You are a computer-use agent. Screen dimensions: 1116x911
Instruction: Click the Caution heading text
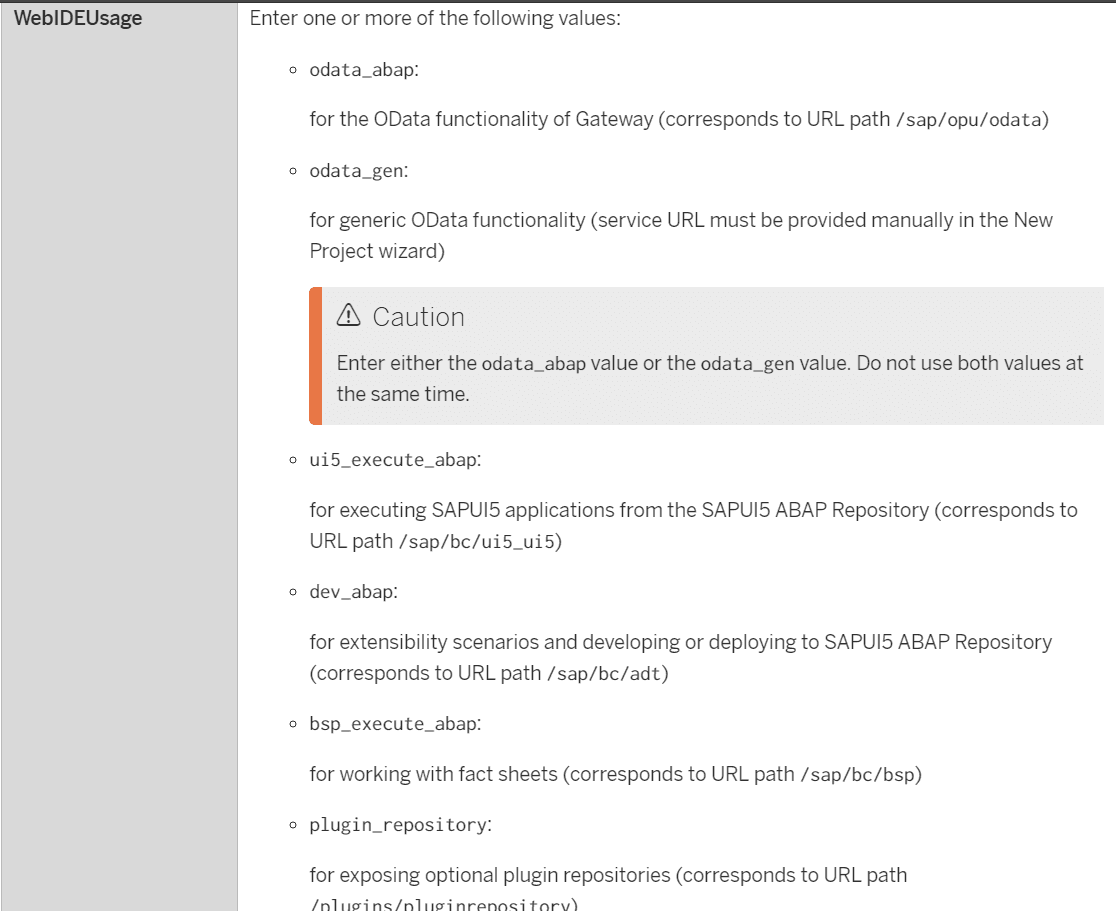pyautogui.click(x=418, y=317)
